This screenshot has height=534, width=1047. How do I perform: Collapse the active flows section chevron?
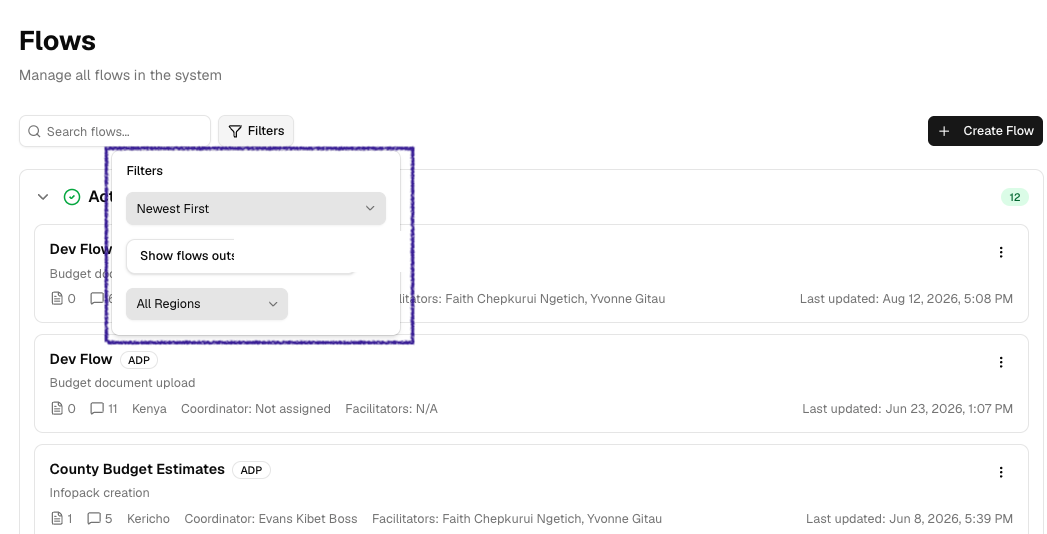pyautogui.click(x=43, y=197)
